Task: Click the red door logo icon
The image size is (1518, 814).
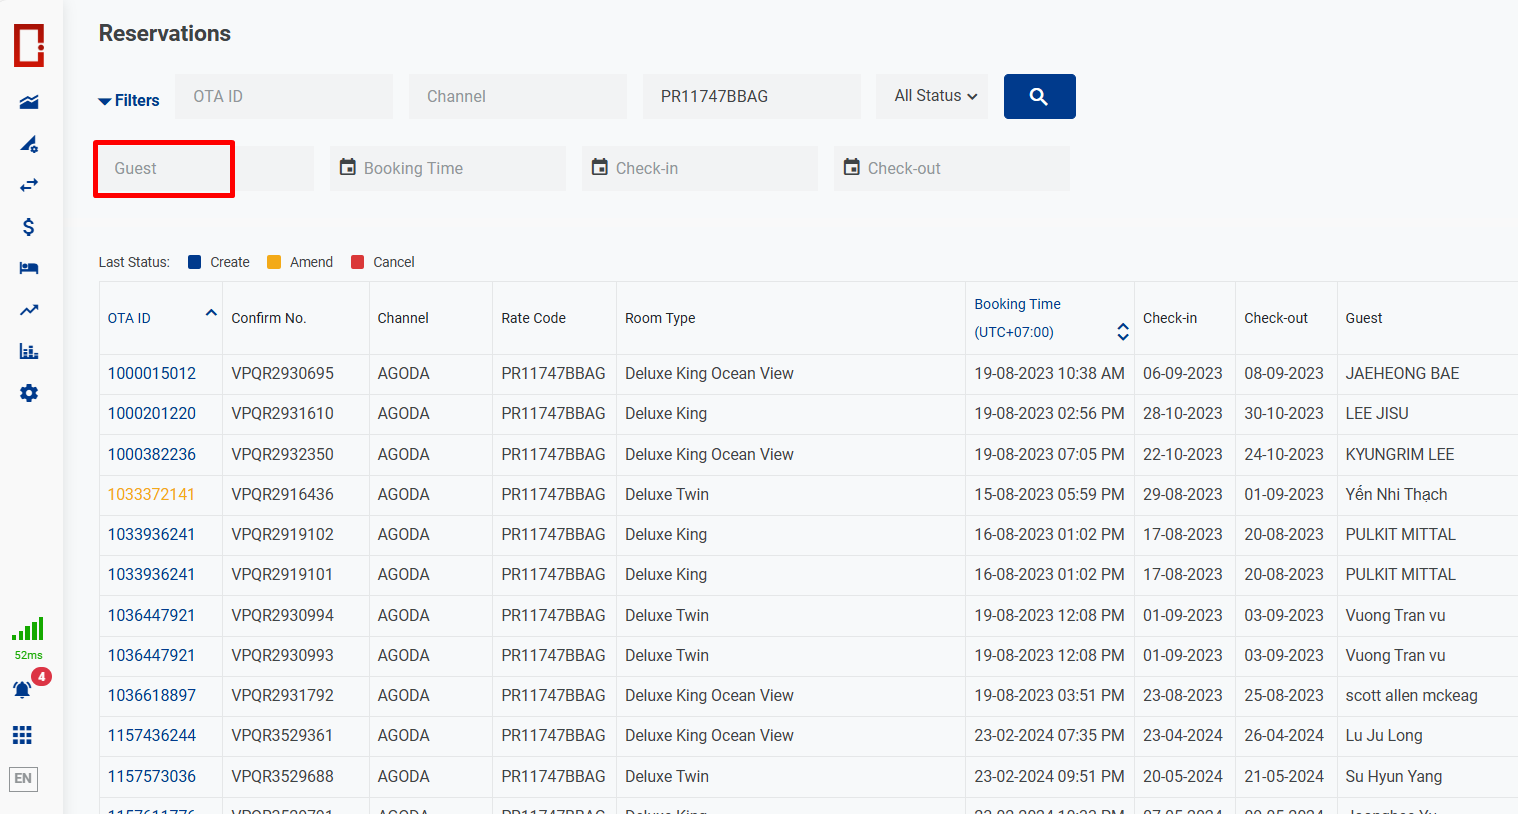Action: point(29,45)
